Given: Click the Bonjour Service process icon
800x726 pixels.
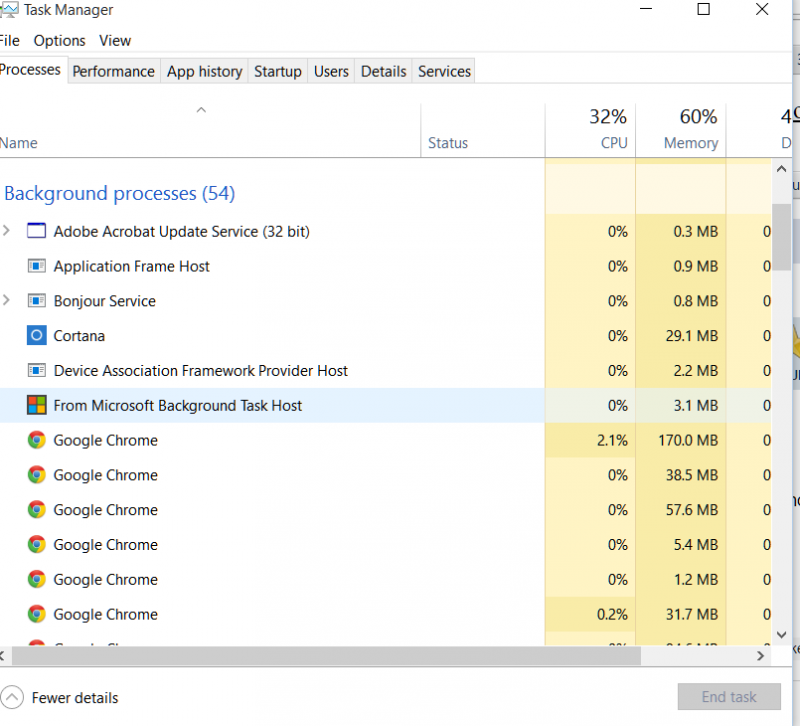Looking at the screenshot, I should tap(36, 301).
